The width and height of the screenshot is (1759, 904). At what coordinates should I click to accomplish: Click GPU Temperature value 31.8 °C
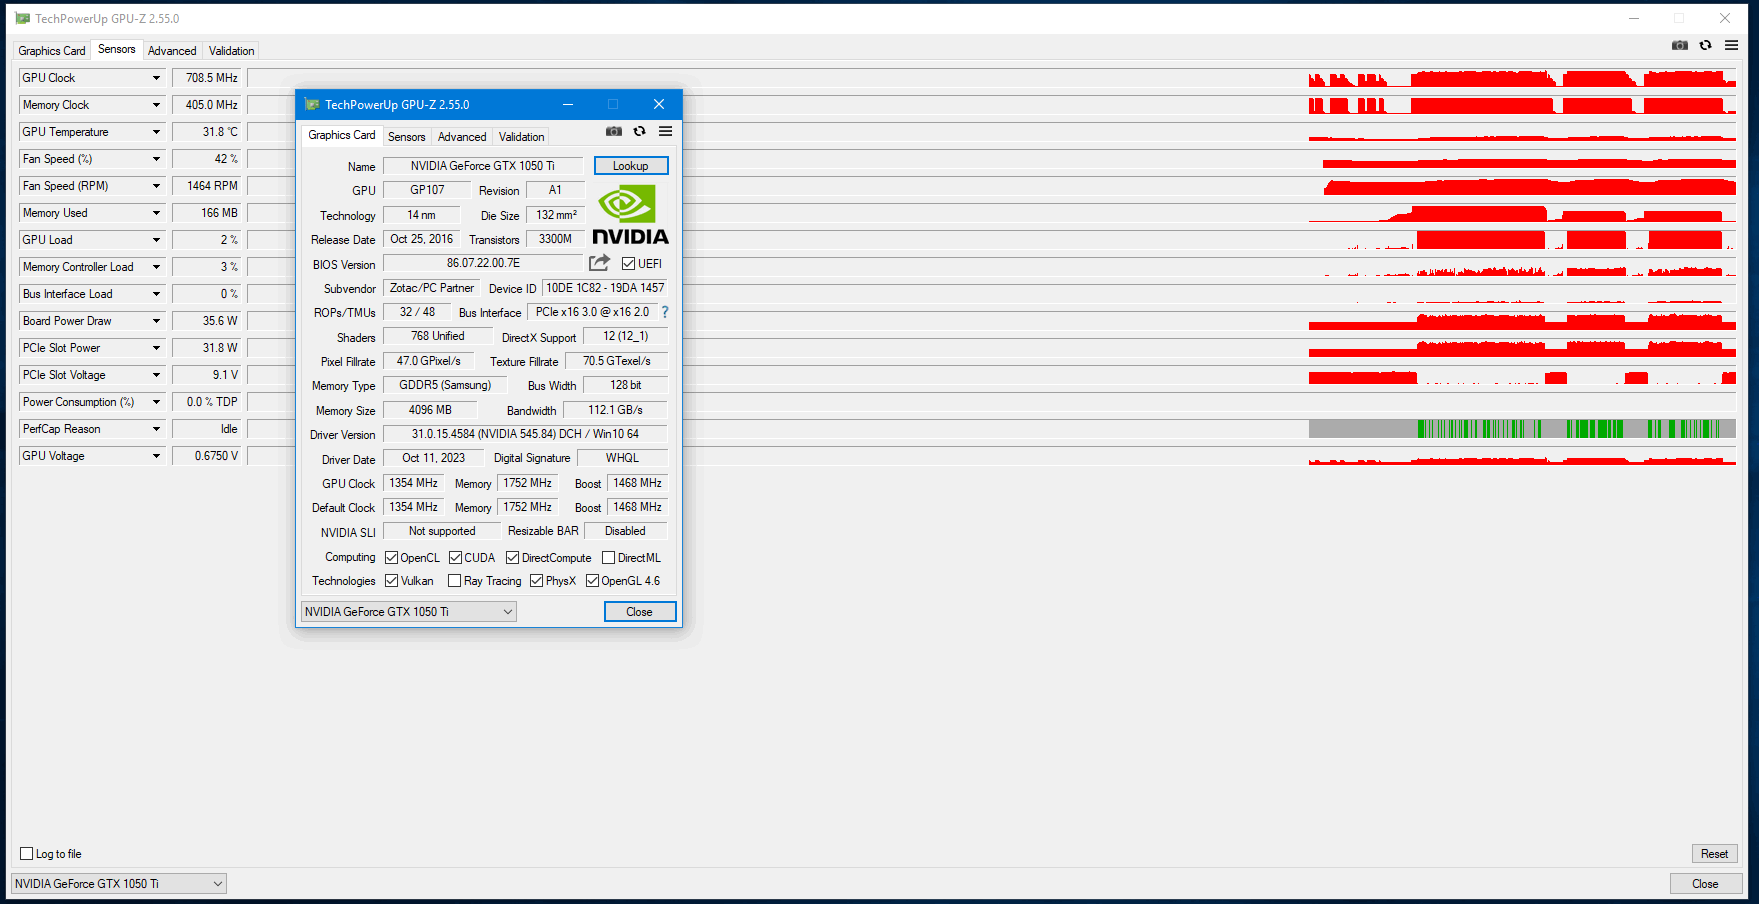(207, 132)
